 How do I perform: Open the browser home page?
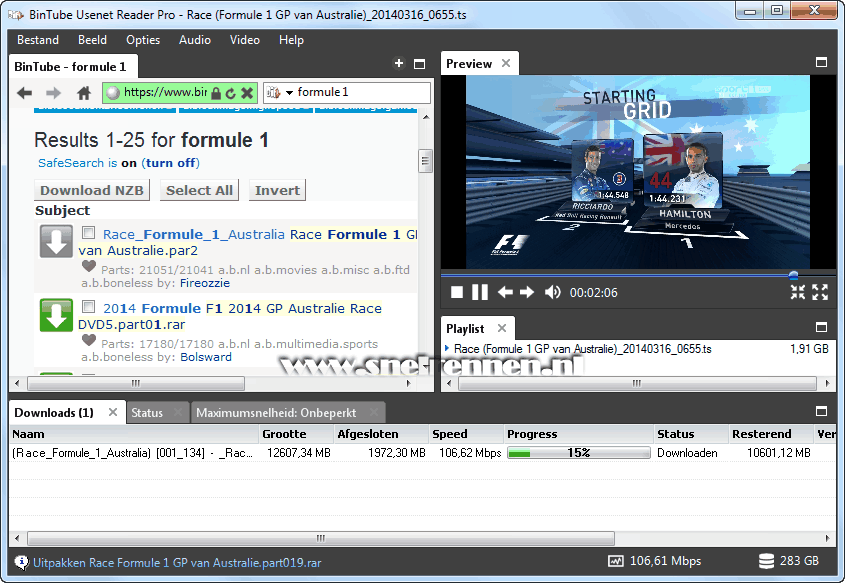84,93
